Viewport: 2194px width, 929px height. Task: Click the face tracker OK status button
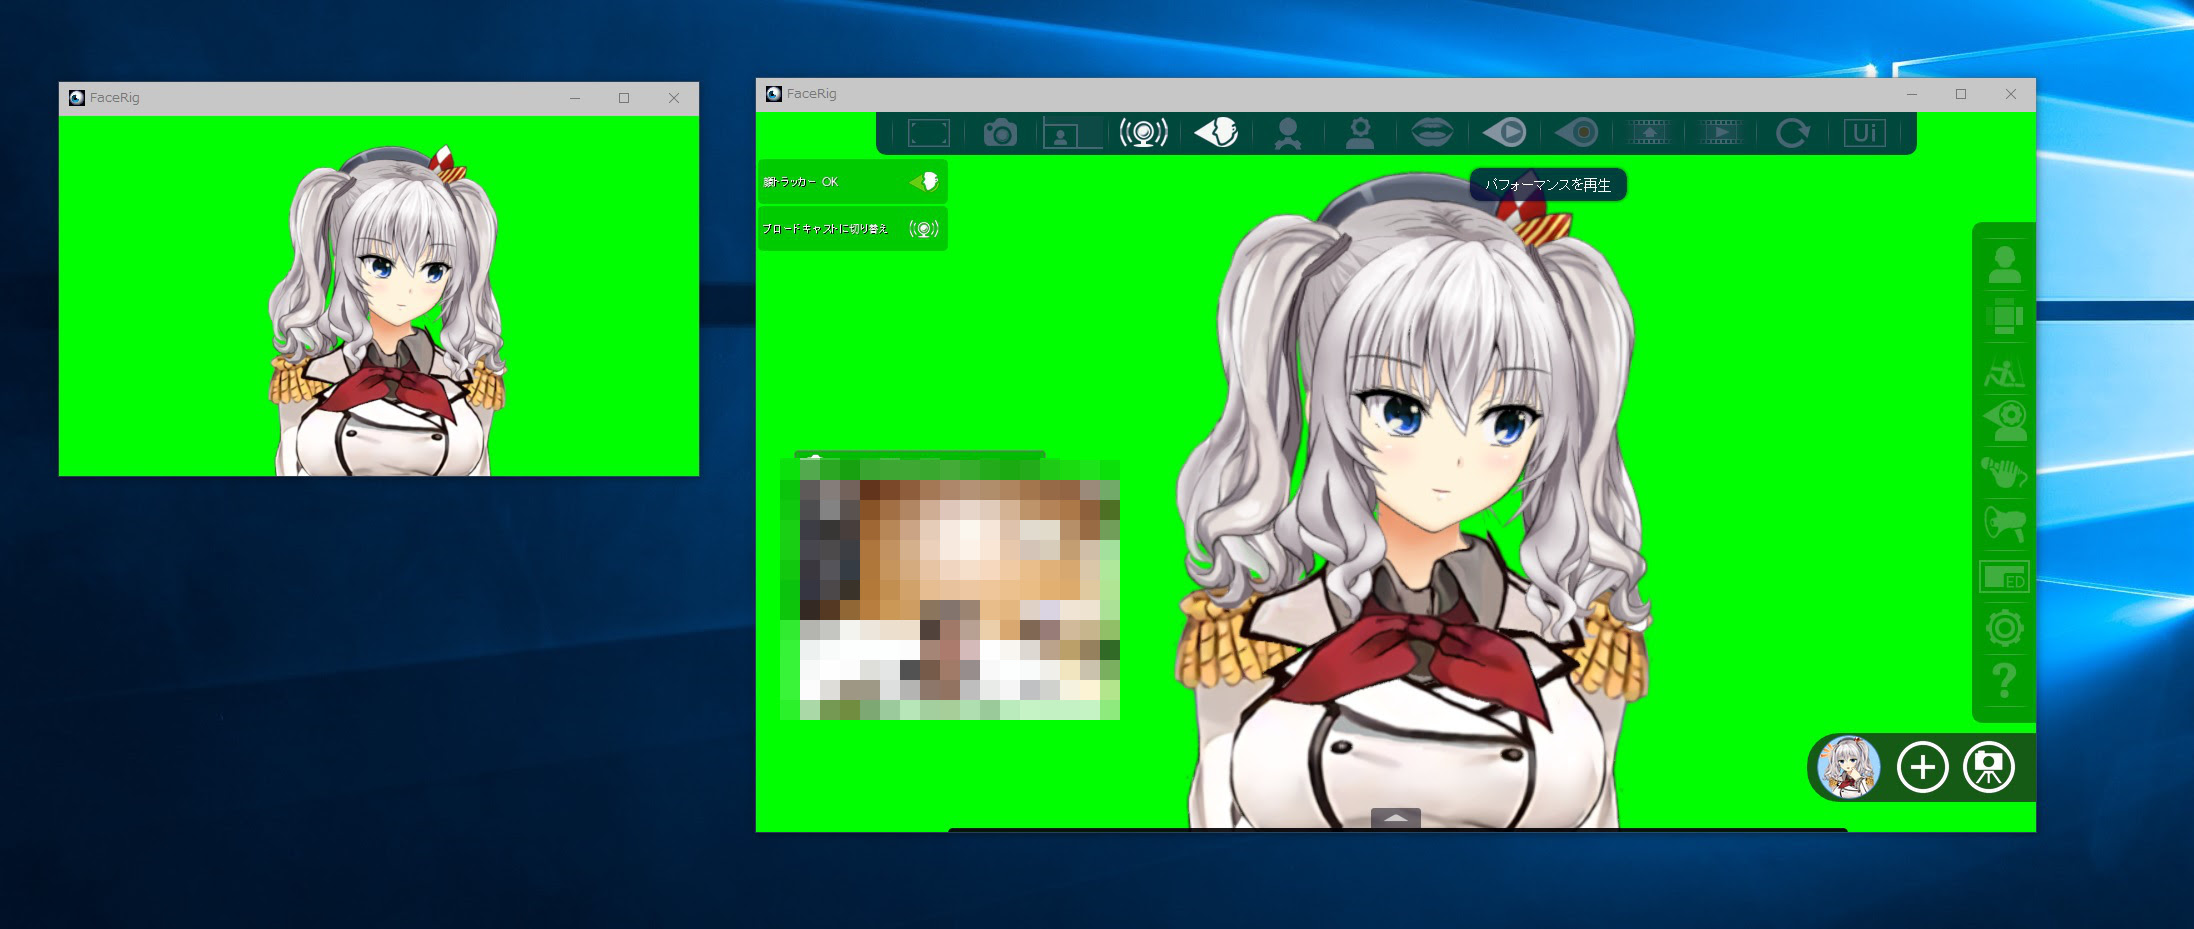tap(852, 182)
